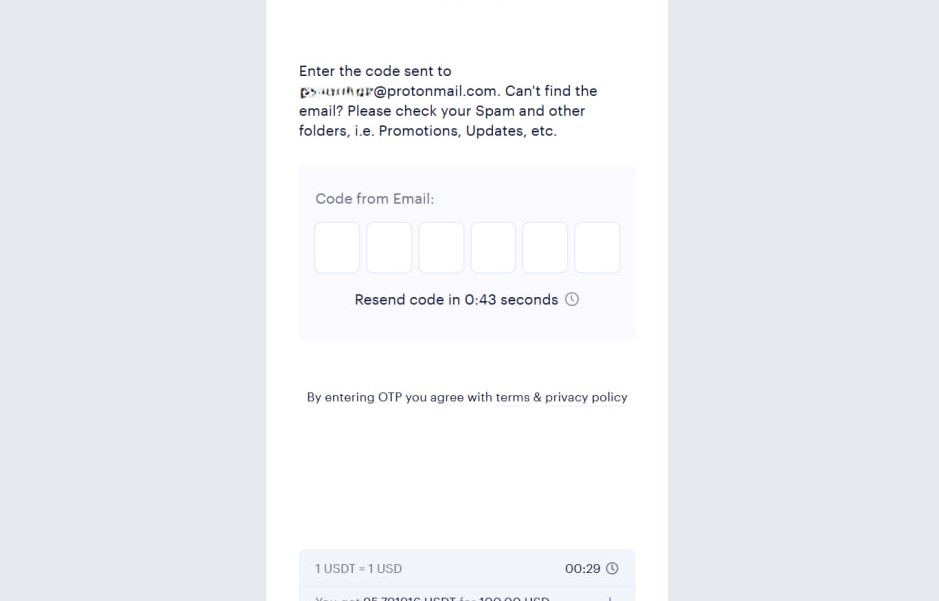Click the clock icon beside the resend countdown
This screenshot has width=939, height=601.
pos(571,299)
